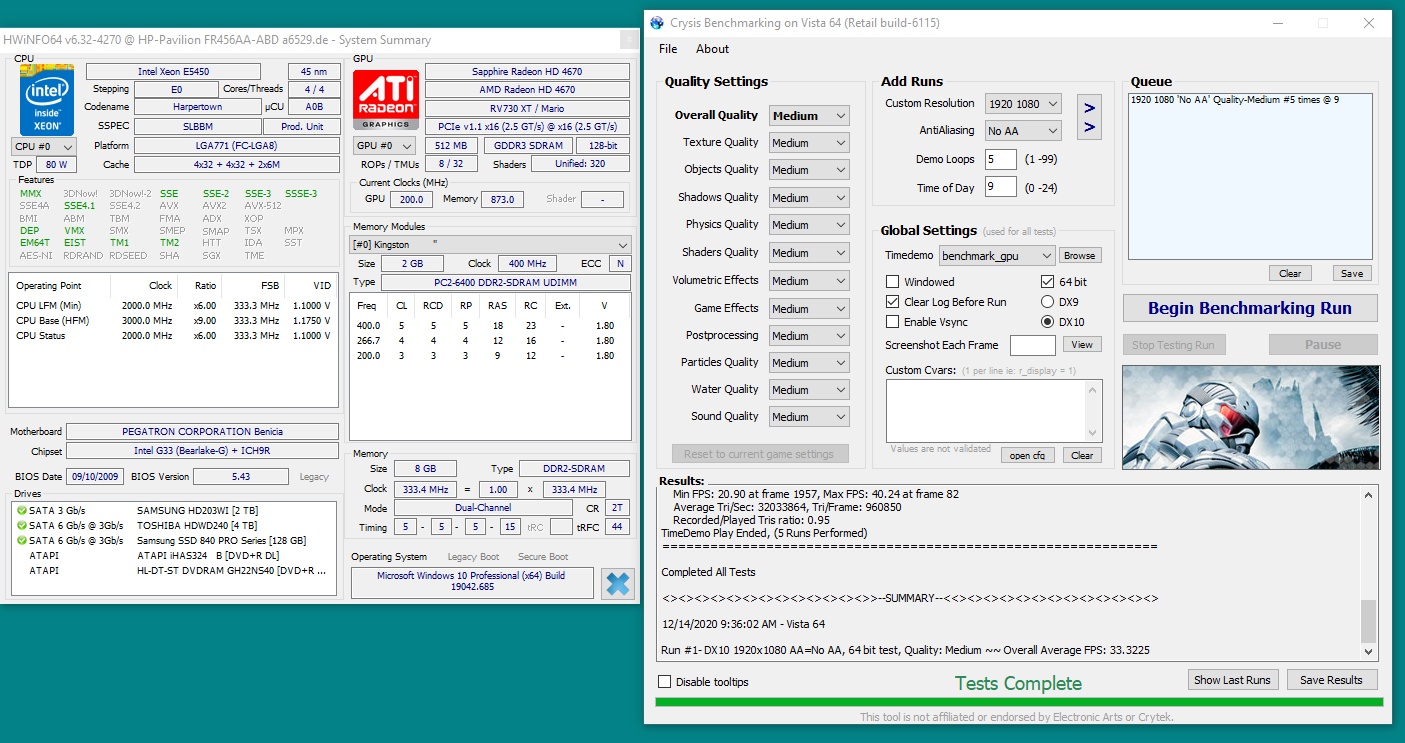The height and width of the screenshot is (743, 1405).
Task: Click the Crysis Benchmarking title bar app icon
Action: point(657,23)
